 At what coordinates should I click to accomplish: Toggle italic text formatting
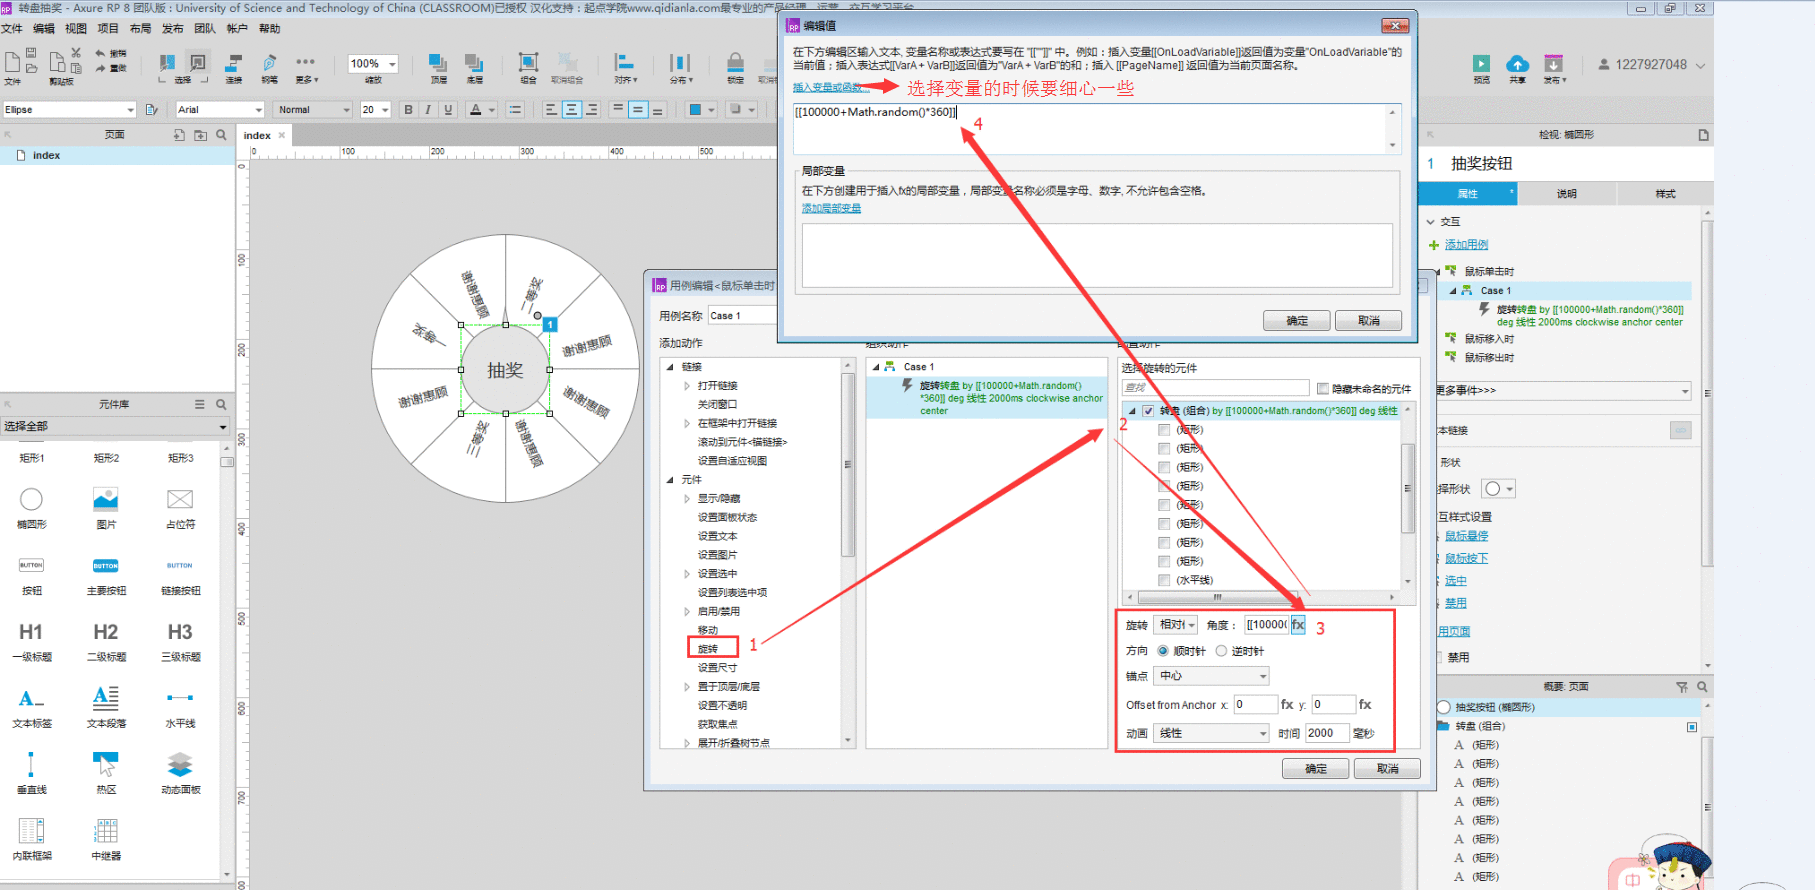pyautogui.click(x=428, y=110)
